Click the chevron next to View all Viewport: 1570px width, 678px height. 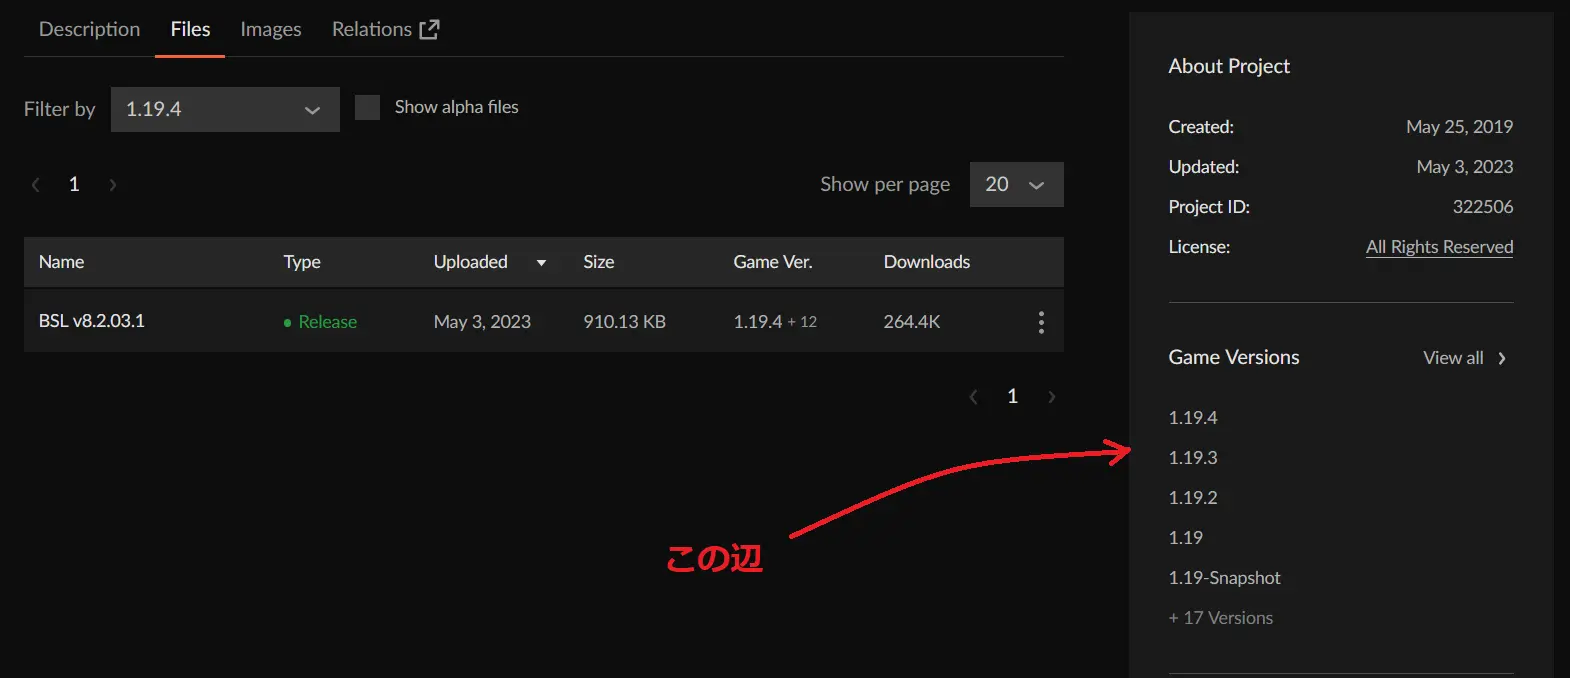(x=1502, y=358)
